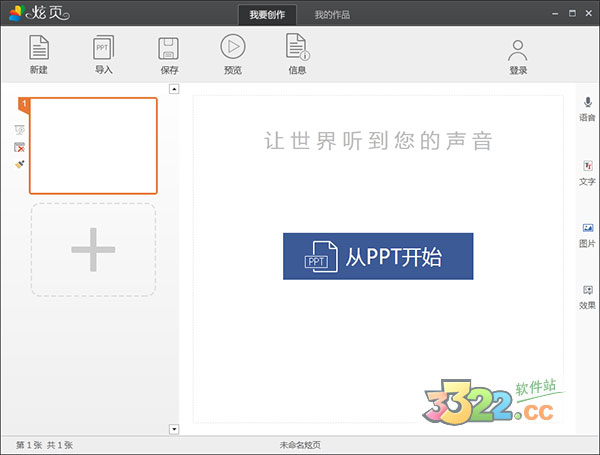Insert 图片 picture from right sidebar
The image size is (600, 455).
(x=587, y=235)
